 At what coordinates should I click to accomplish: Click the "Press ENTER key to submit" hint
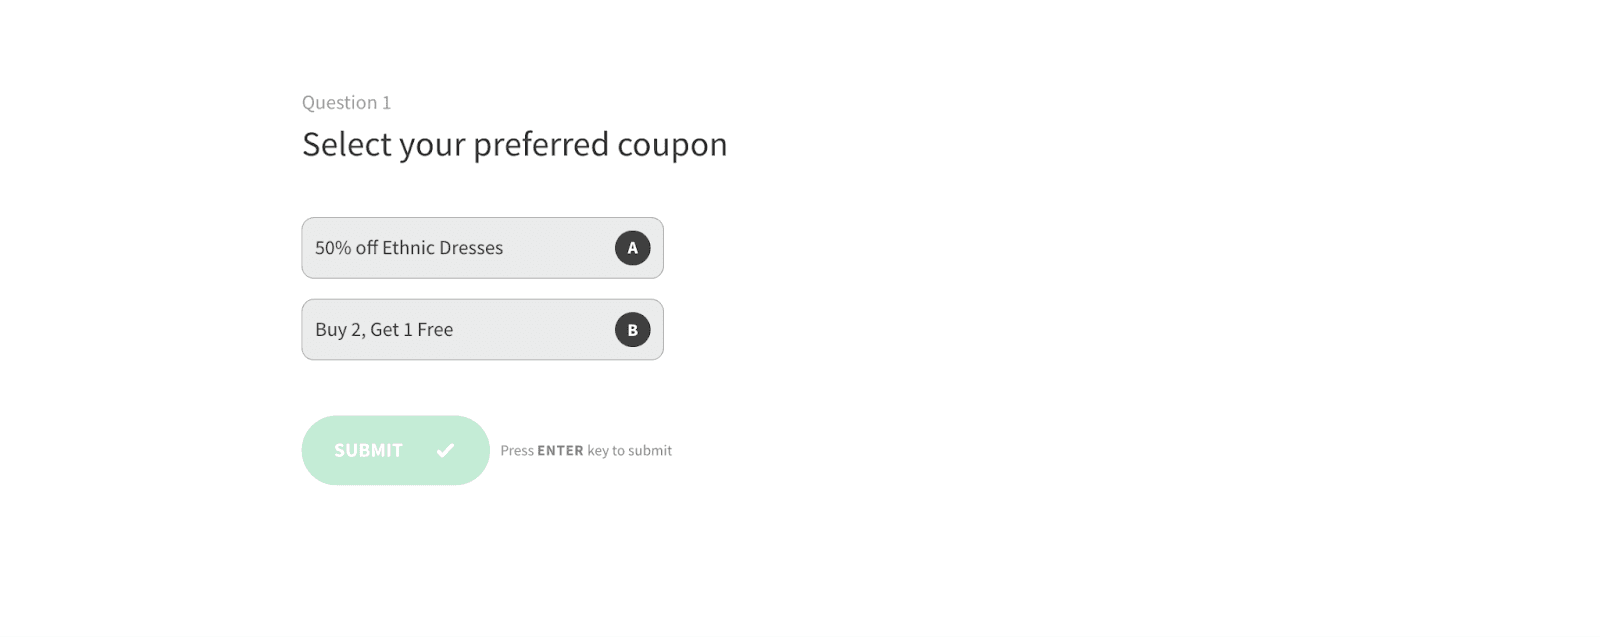coord(586,451)
